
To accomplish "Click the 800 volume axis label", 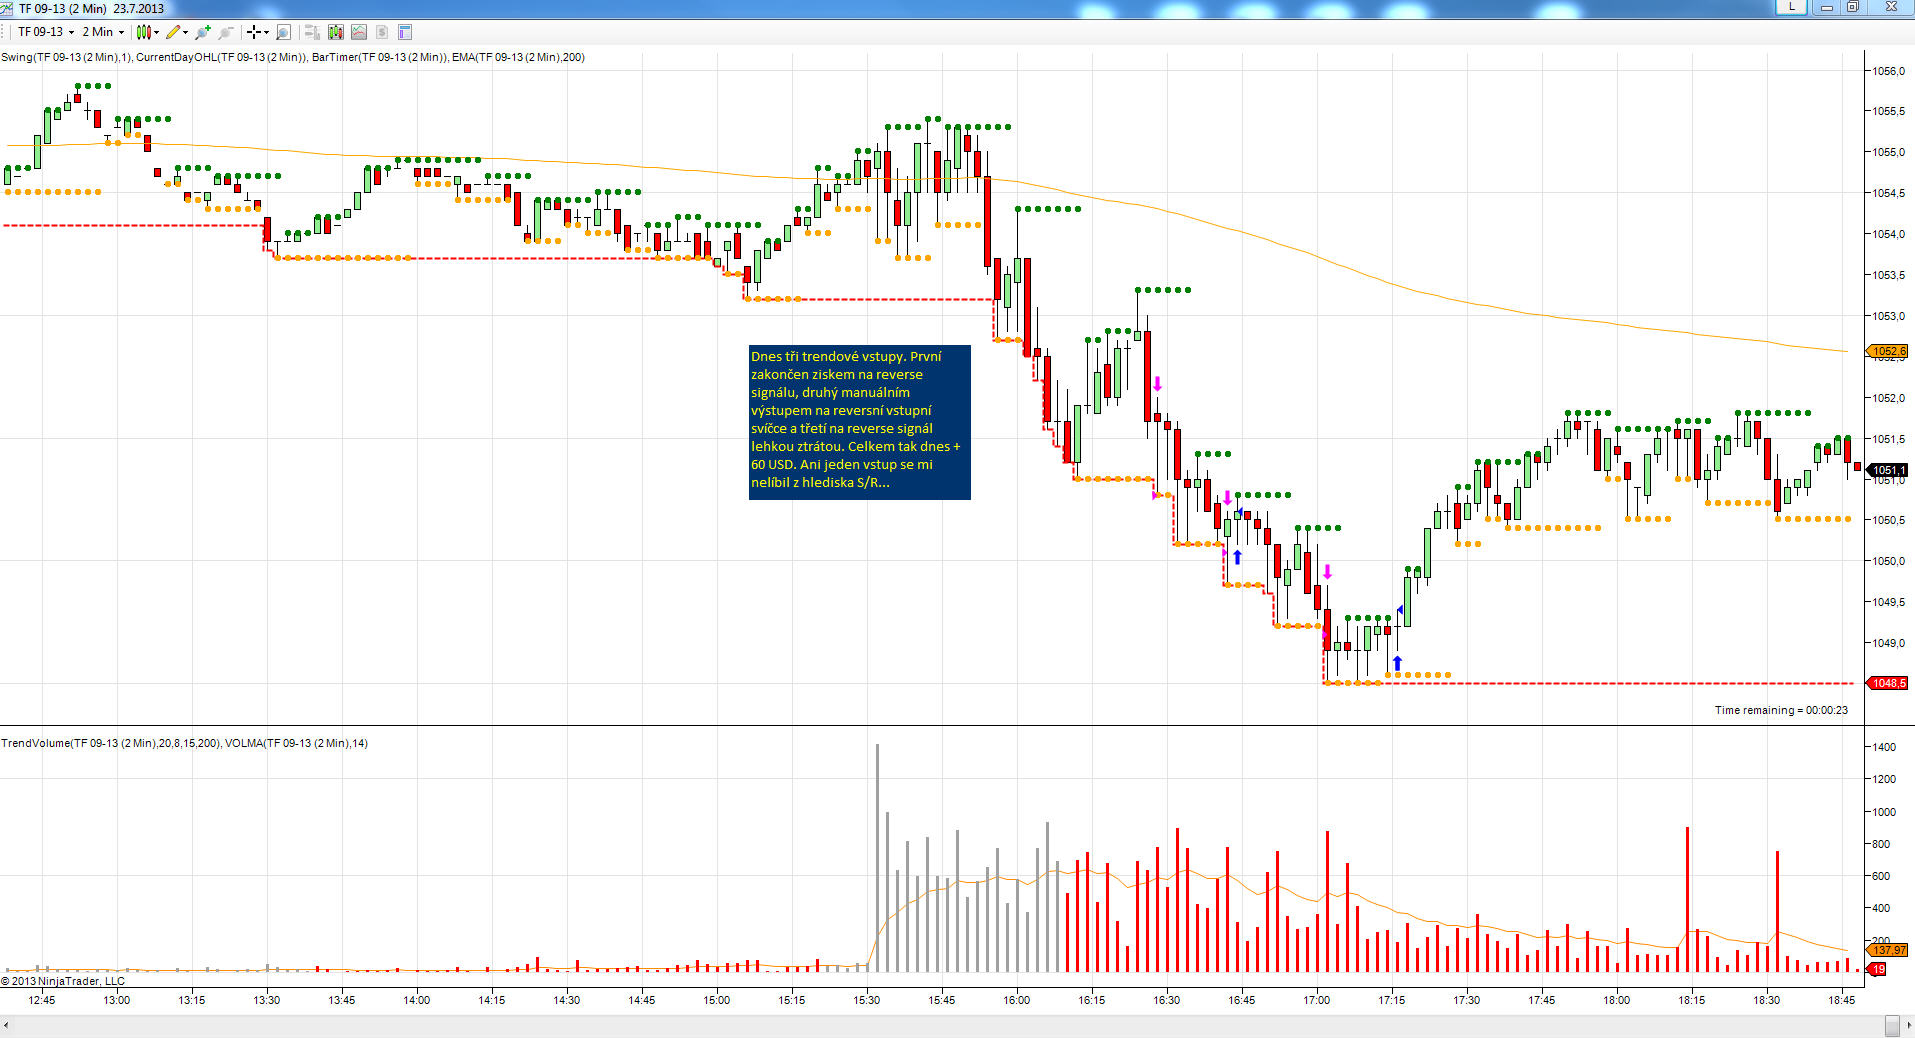I will point(1881,844).
